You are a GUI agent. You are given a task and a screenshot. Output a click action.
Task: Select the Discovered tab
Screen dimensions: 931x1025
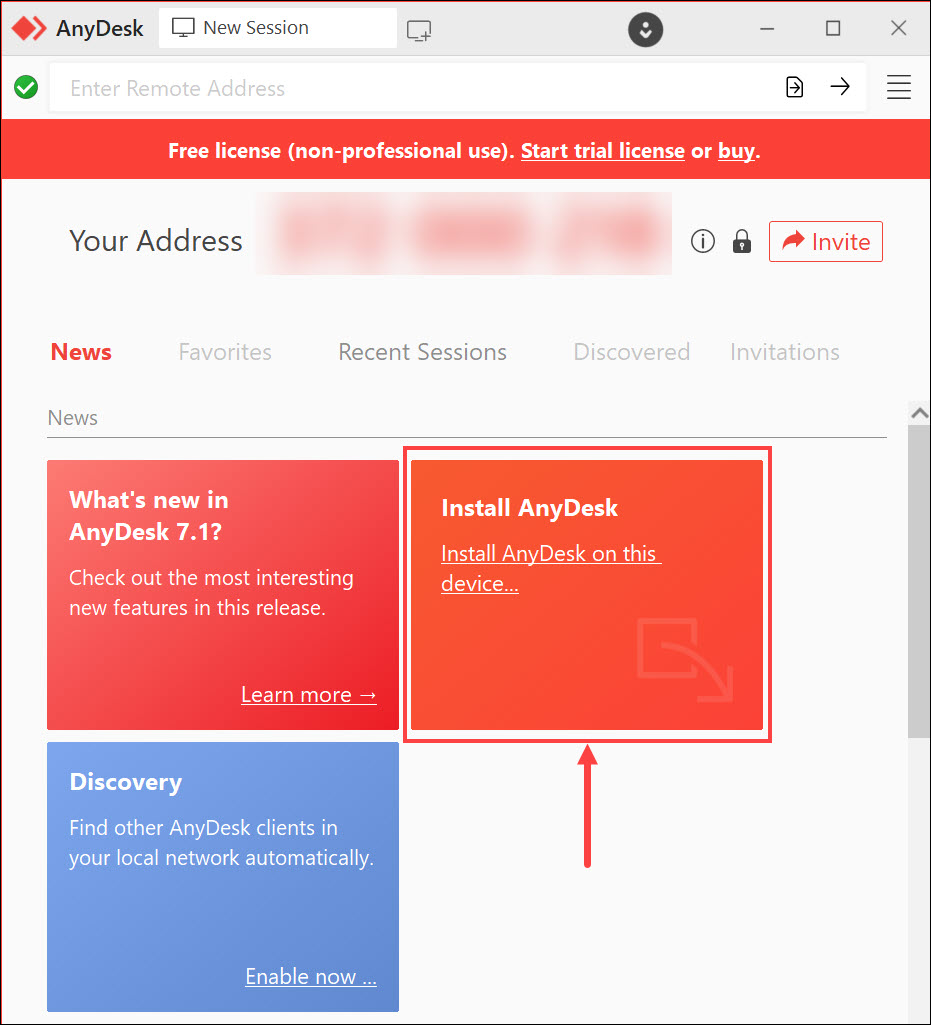631,352
